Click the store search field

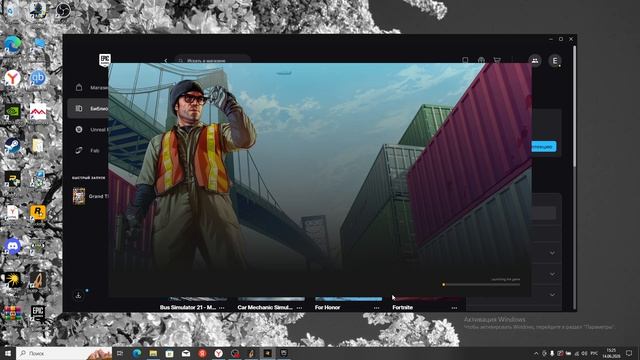(213, 60)
